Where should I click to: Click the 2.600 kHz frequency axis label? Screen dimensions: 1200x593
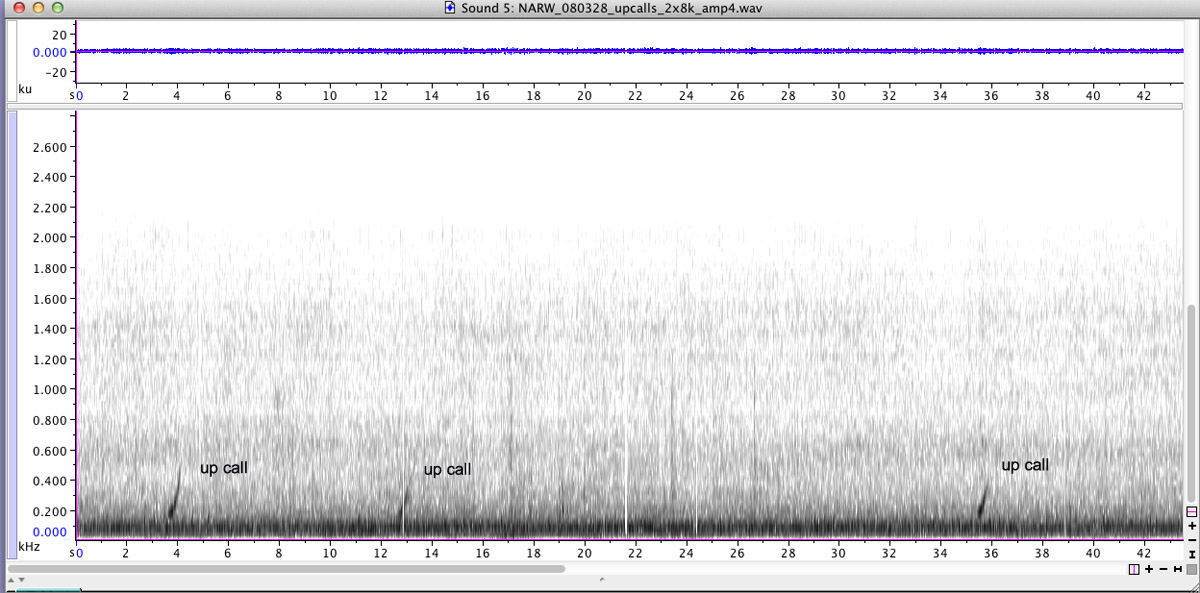pos(50,147)
